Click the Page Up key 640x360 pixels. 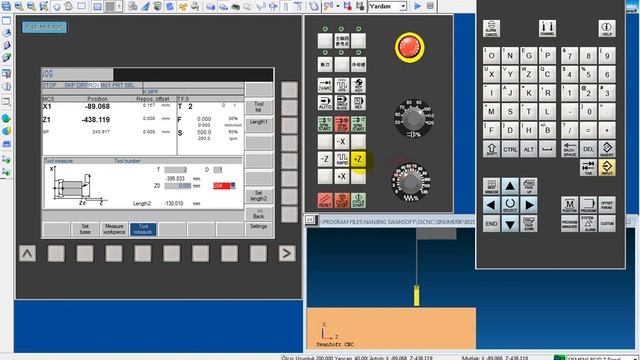pyautogui.click(x=529, y=186)
